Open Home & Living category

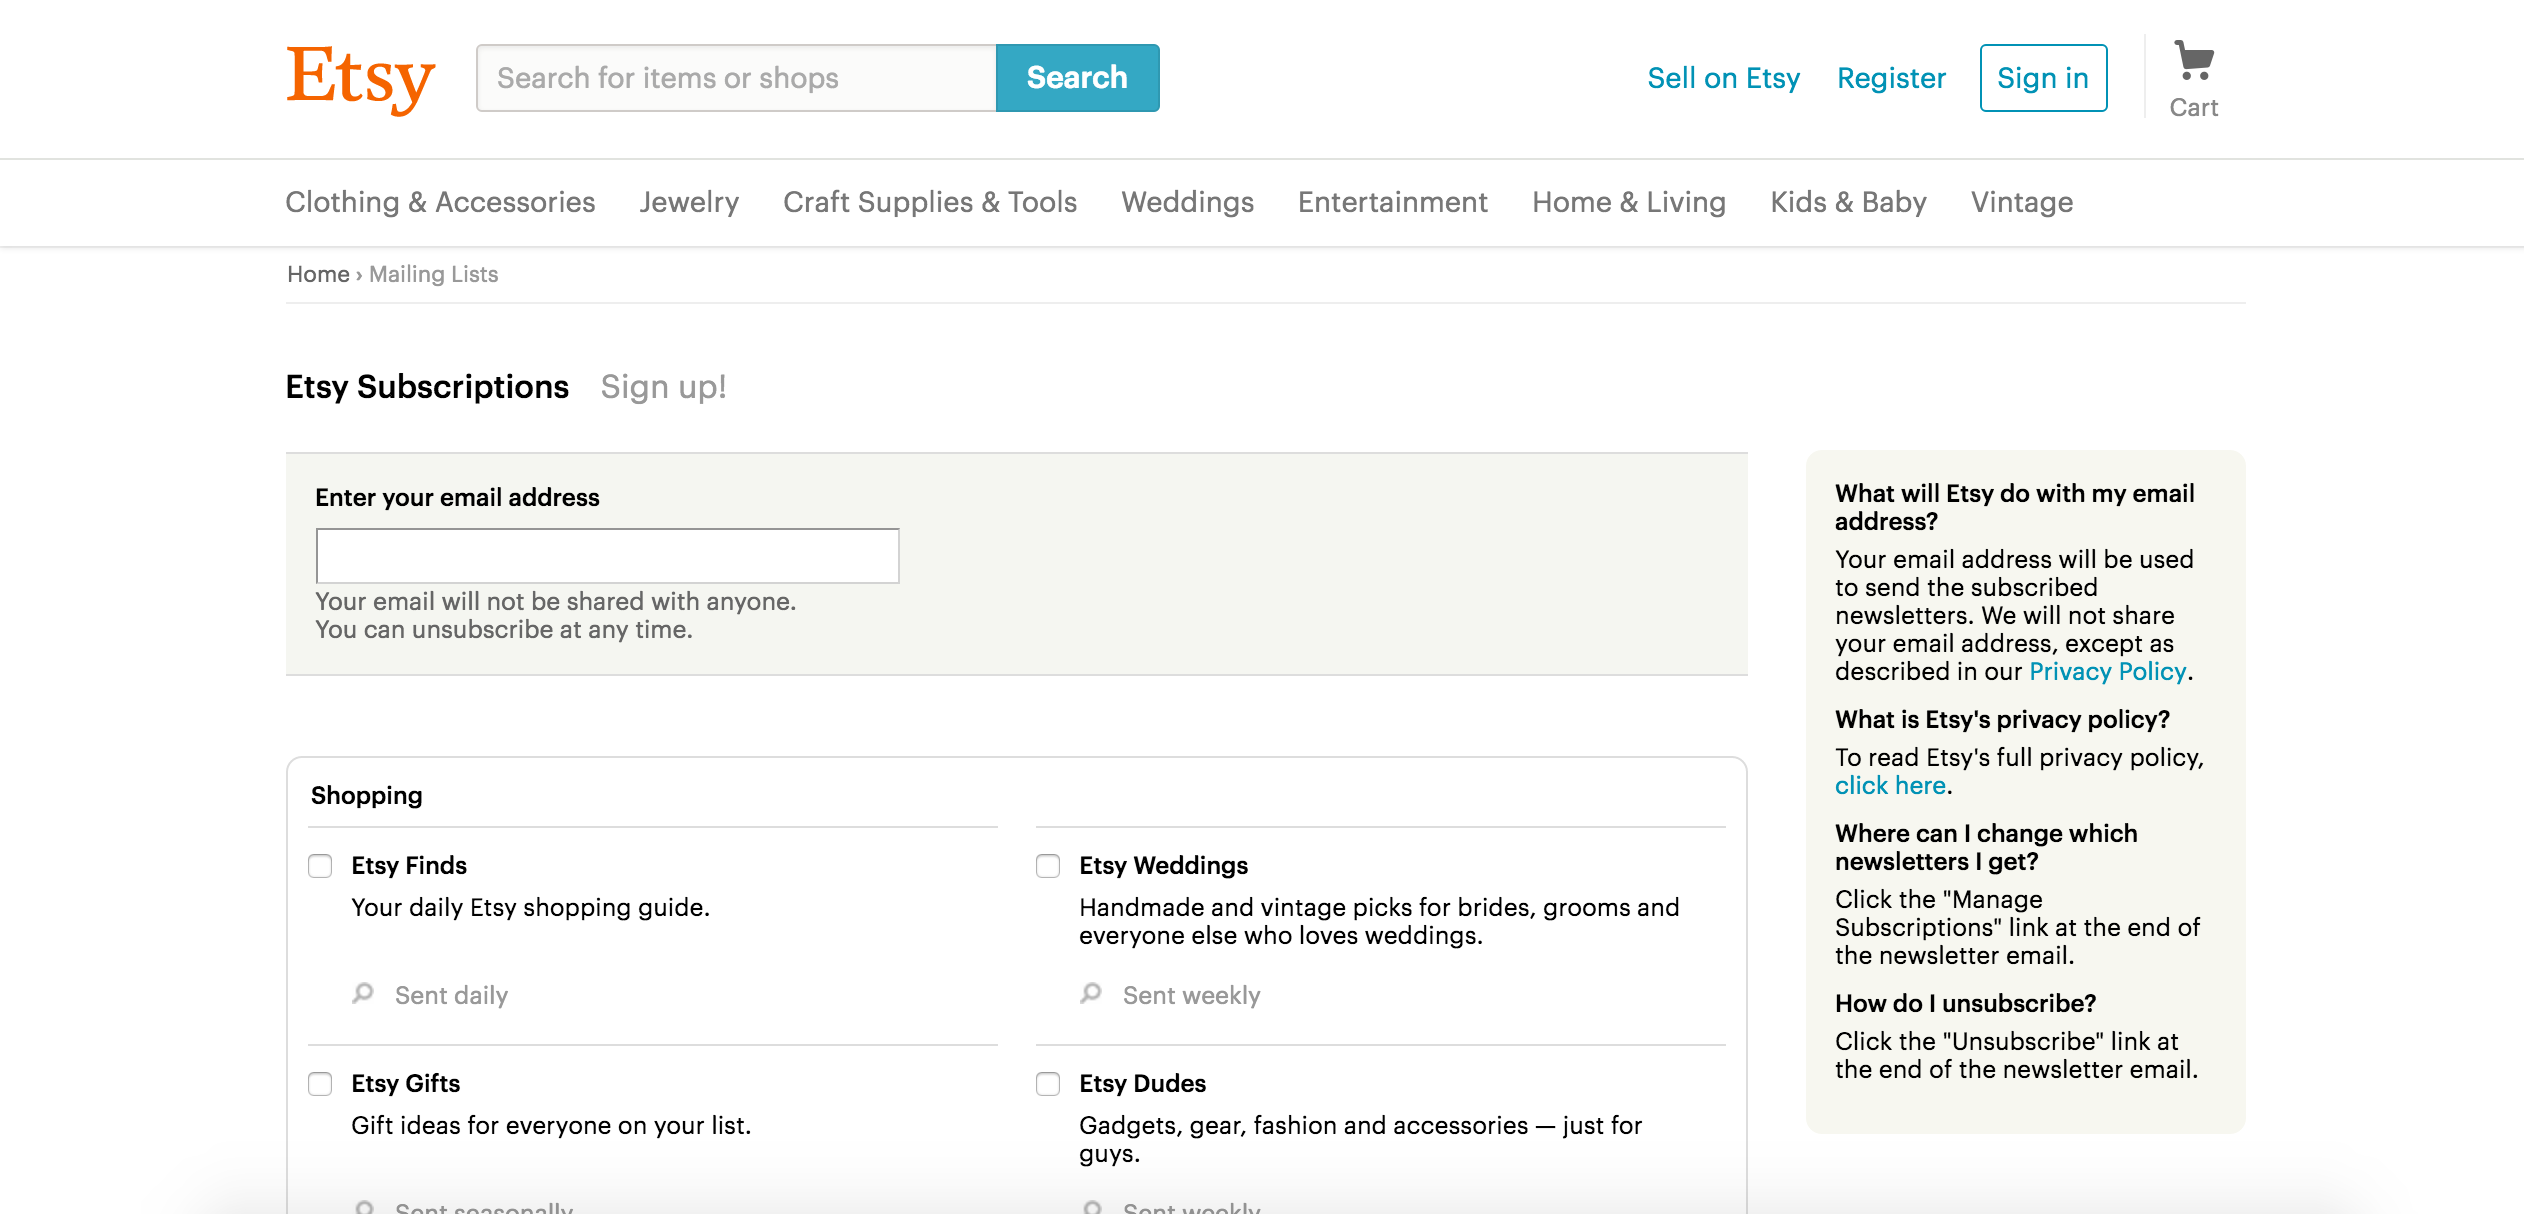pyautogui.click(x=1629, y=202)
